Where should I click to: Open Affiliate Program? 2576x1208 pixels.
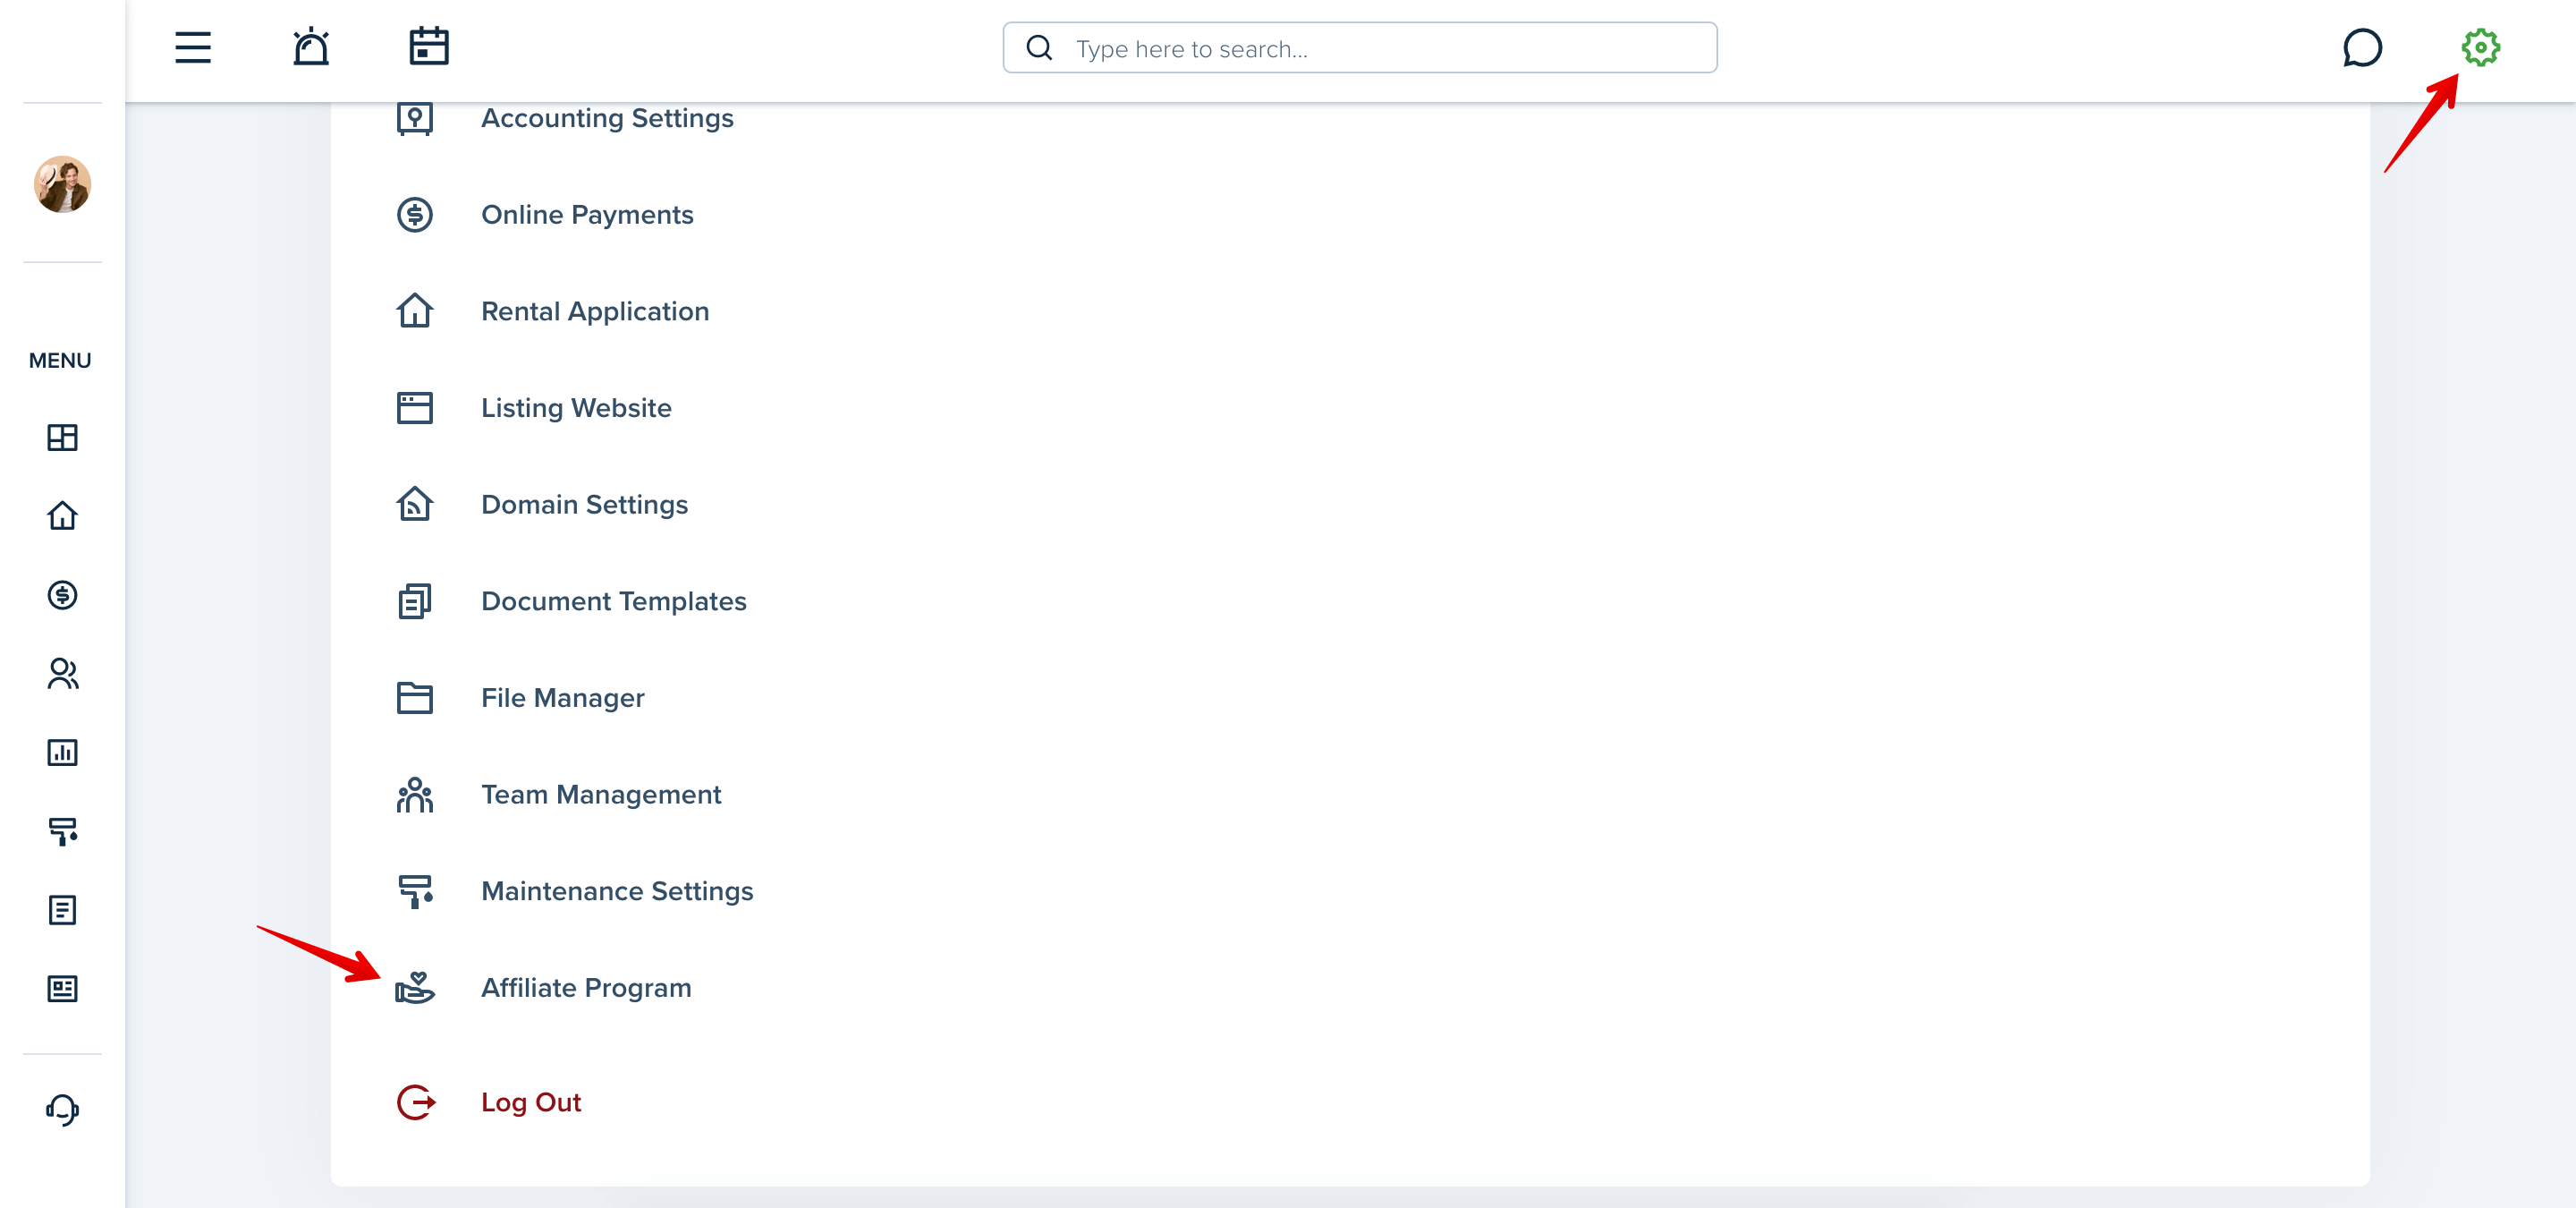click(x=586, y=988)
